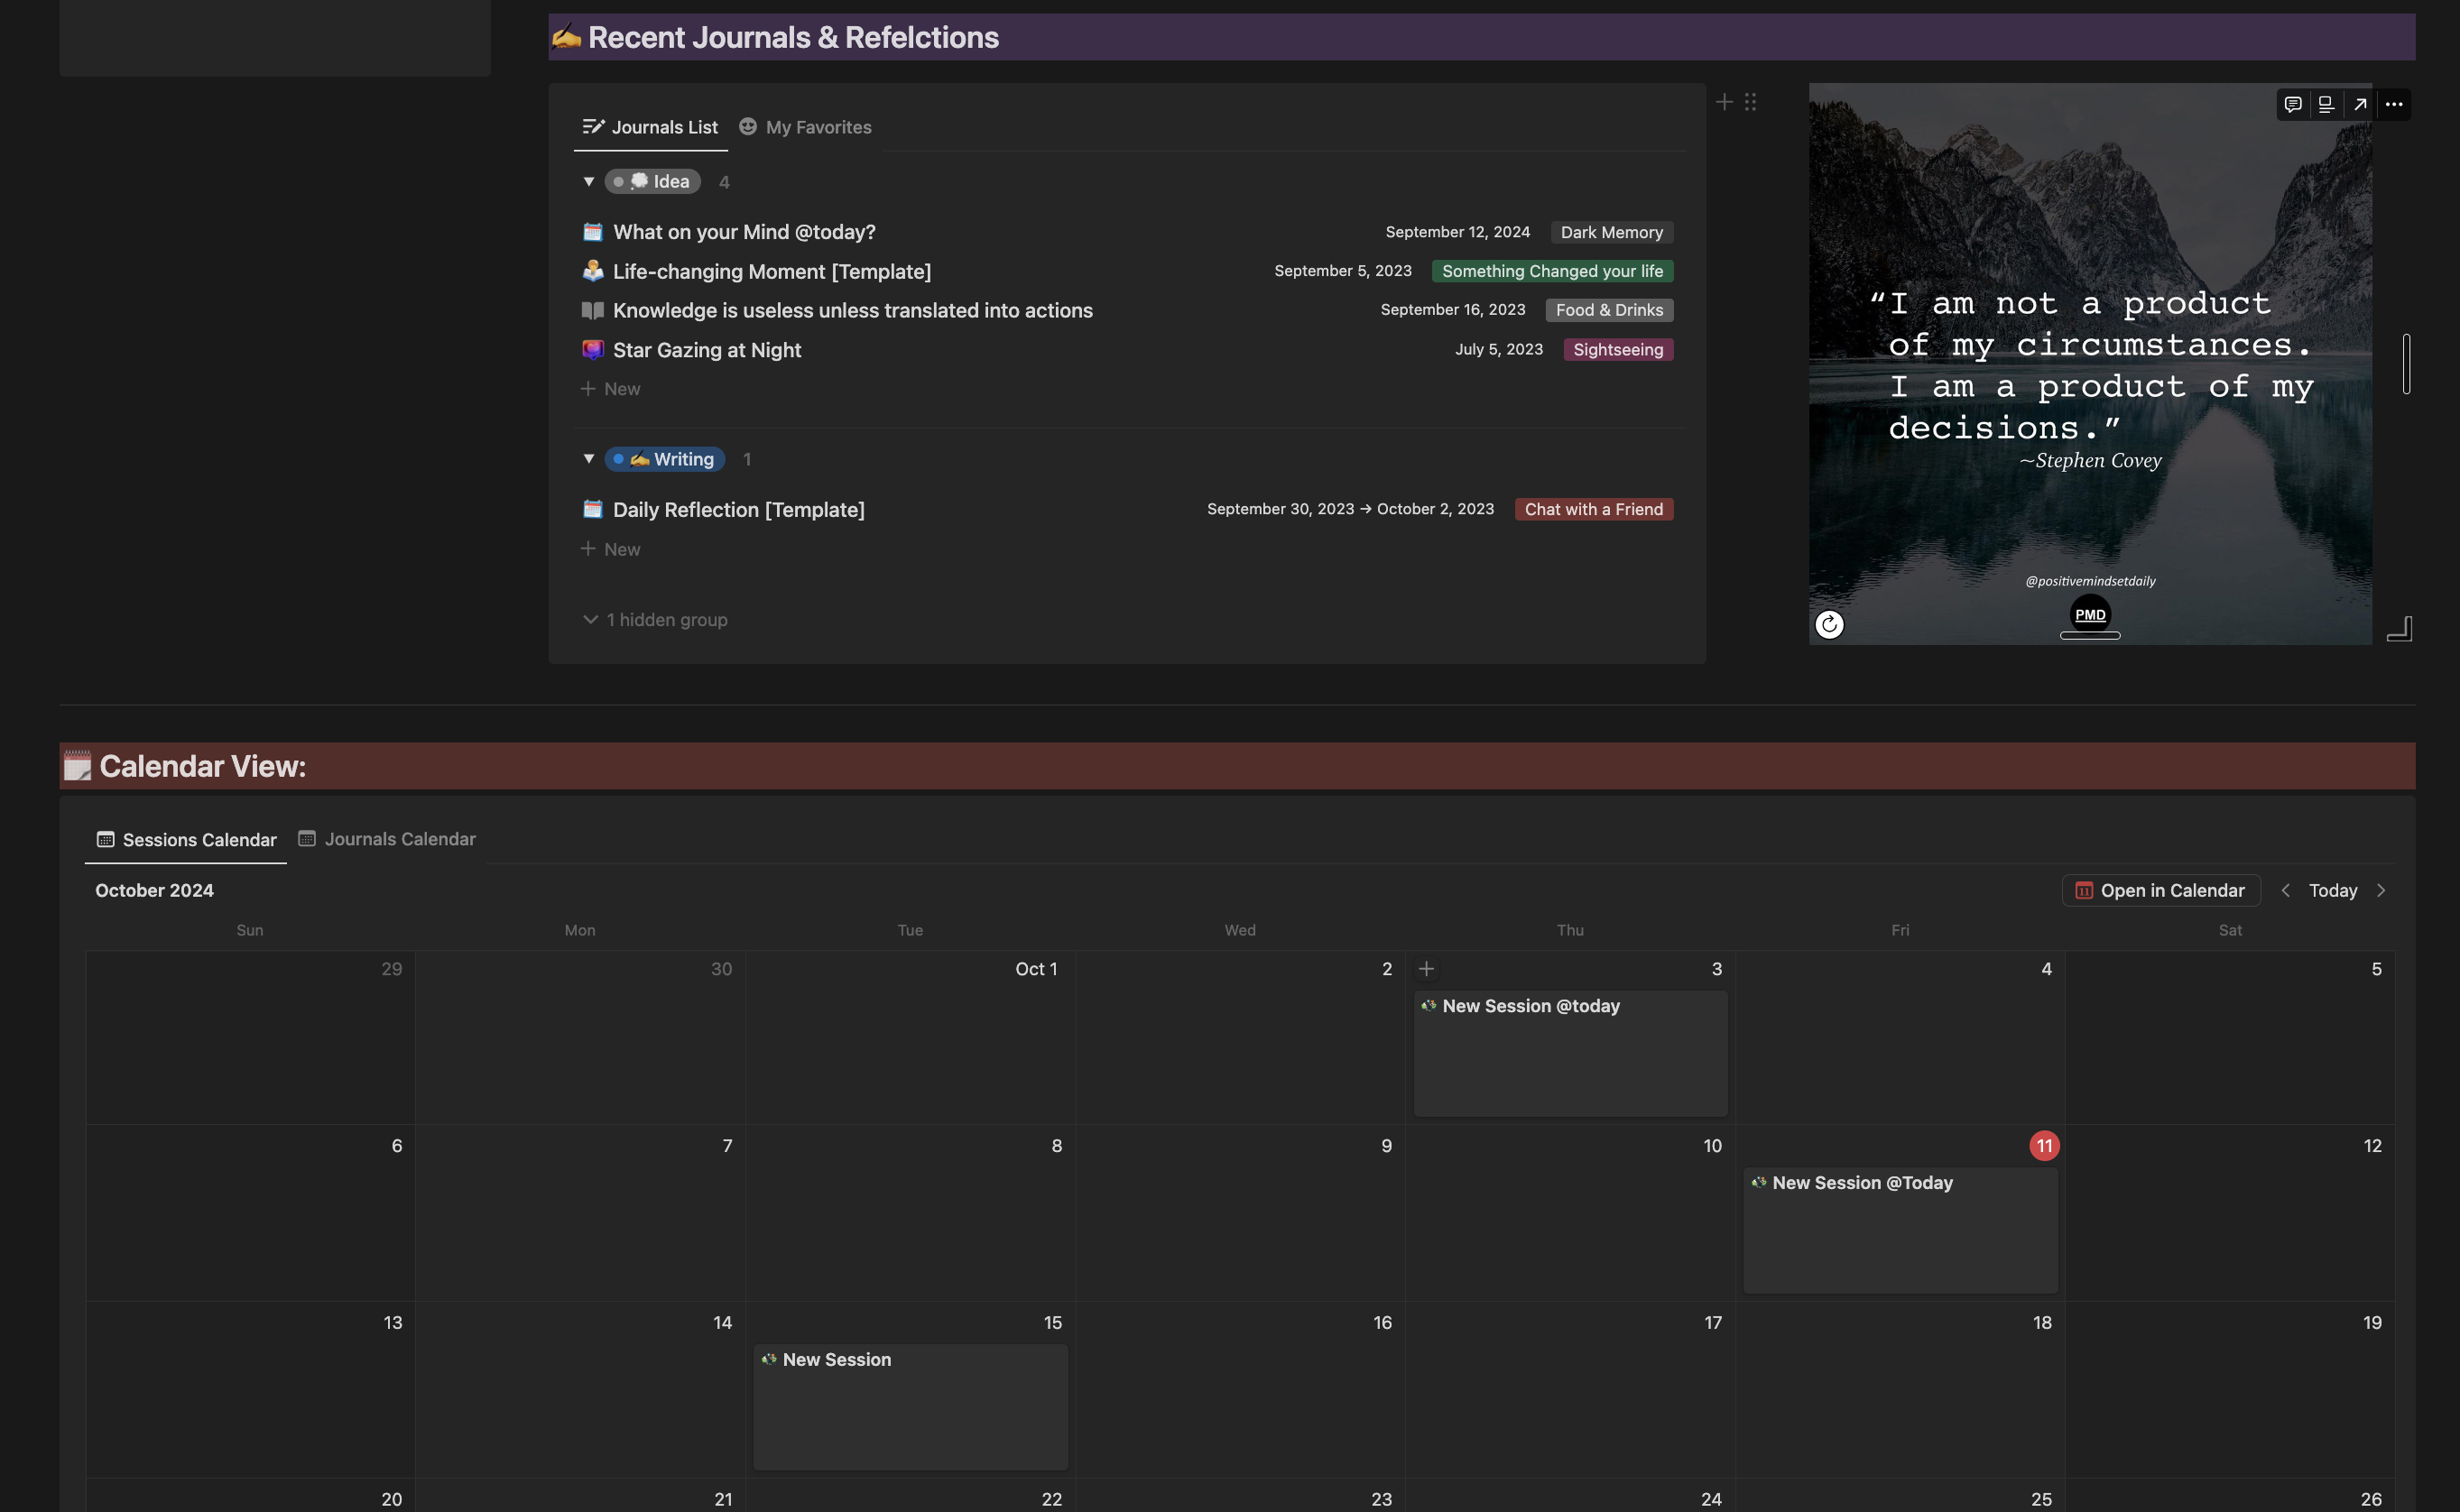The width and height of the screenshot is (2460, 1512).
Task: Click the icon of Star Gazing at Night
Action: click(593, 350)
